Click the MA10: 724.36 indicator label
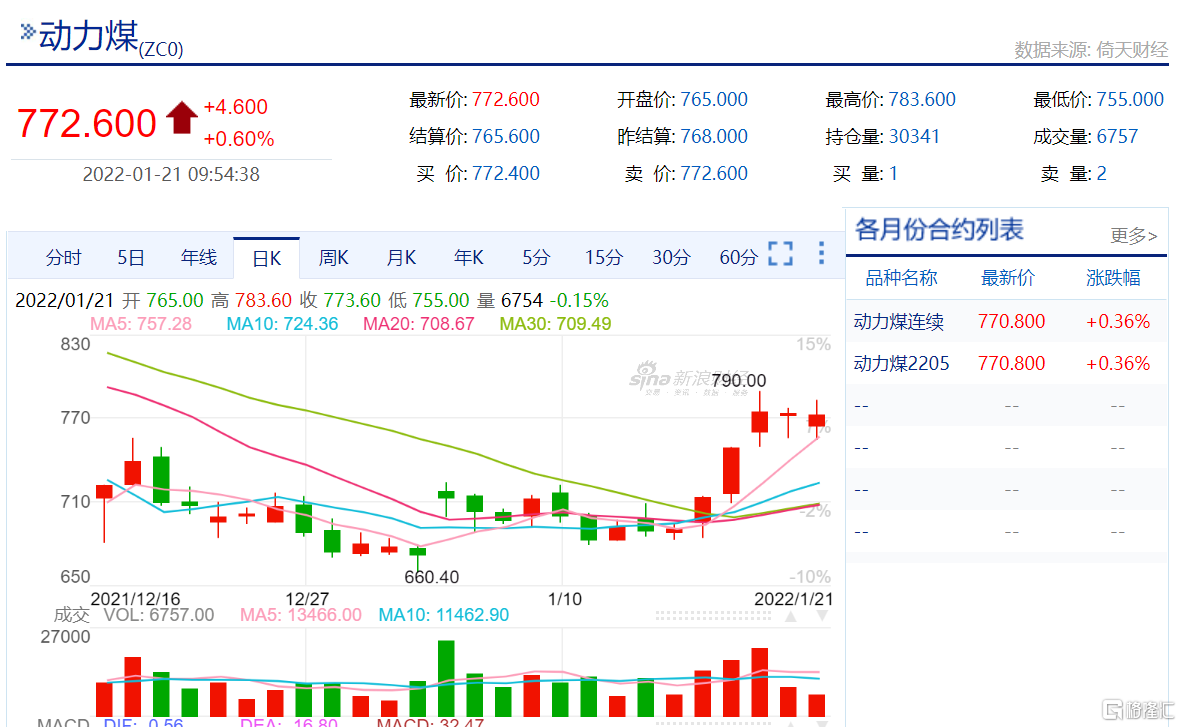The image size is (1181, 727). (282, 324)
